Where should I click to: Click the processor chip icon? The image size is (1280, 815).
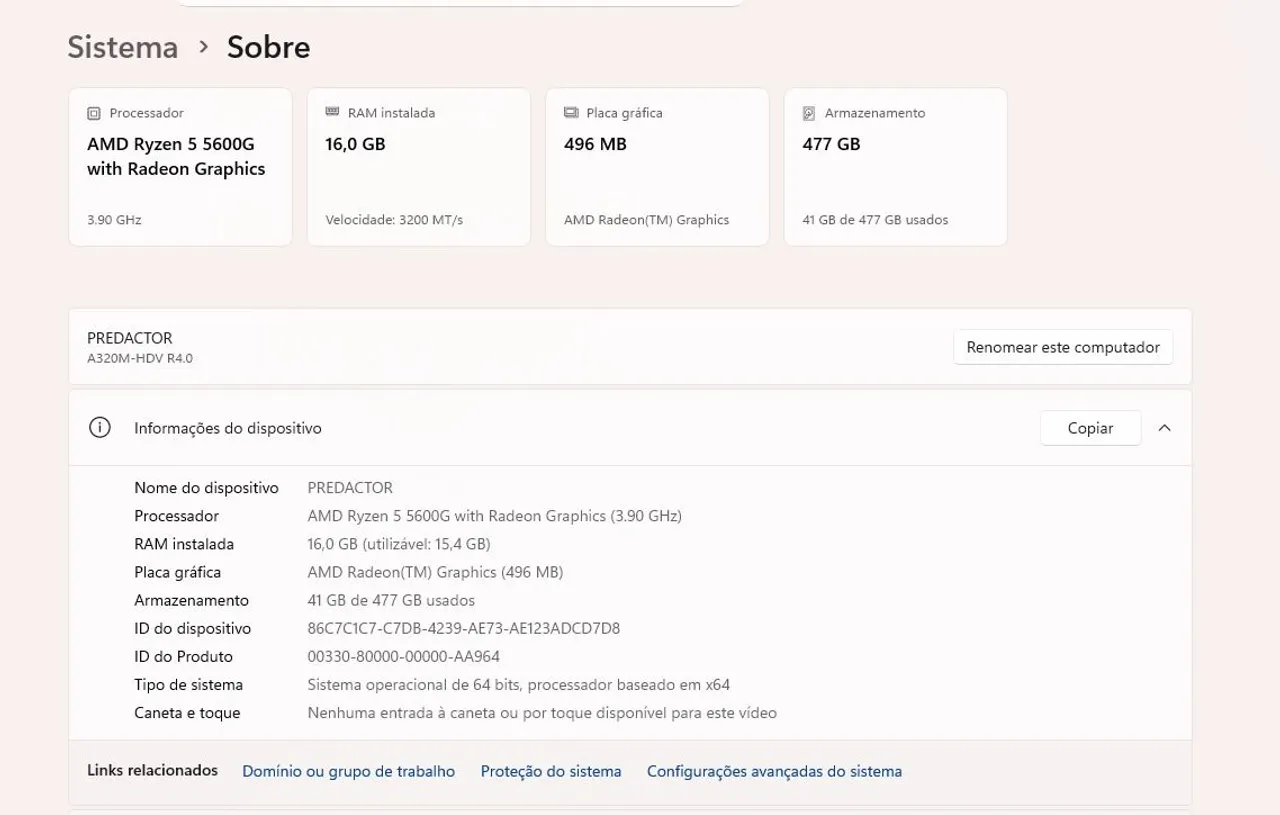click(x=94, y=113)
